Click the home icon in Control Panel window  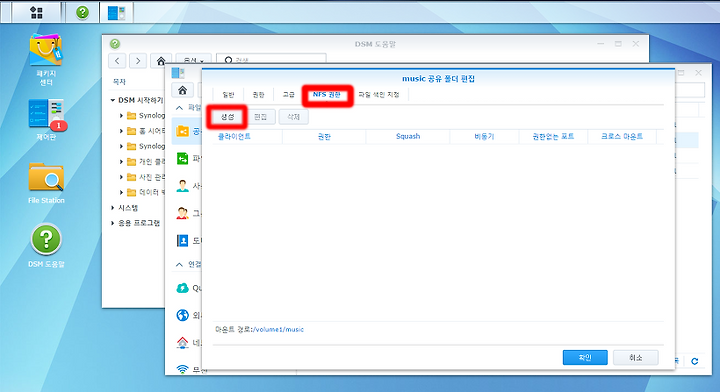182,90
